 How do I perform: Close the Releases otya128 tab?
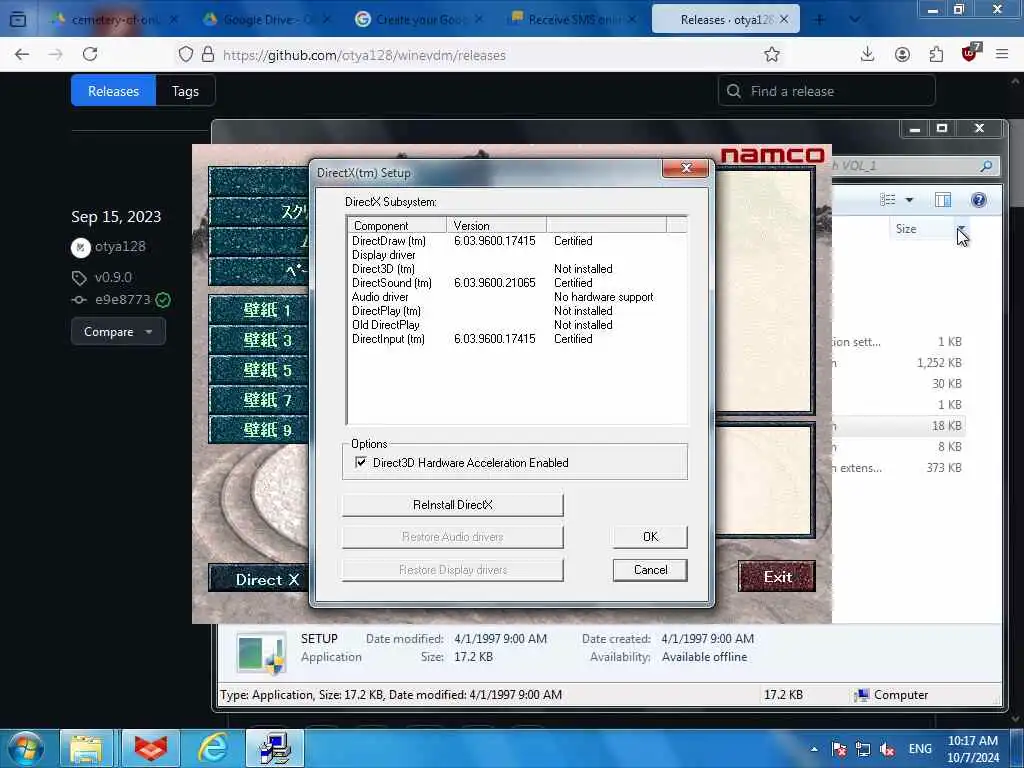click(x=784, y=20)
